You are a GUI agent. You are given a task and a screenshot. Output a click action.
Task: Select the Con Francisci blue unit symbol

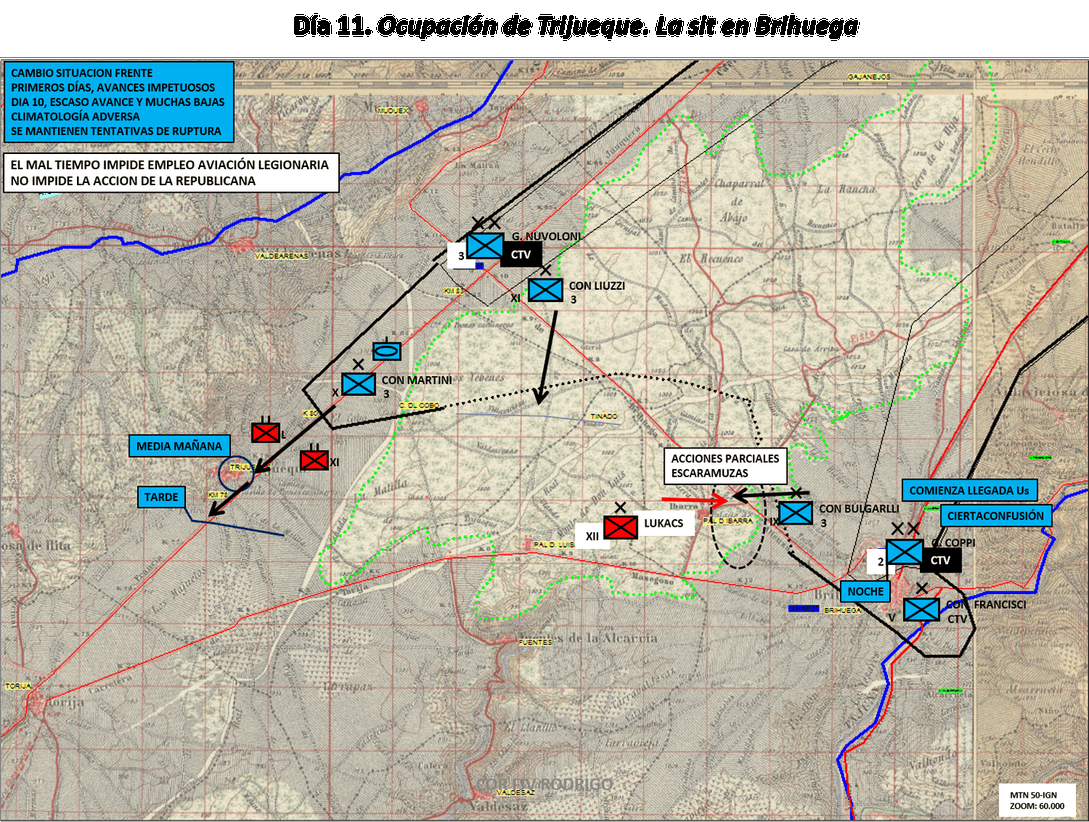coord(922,610)
